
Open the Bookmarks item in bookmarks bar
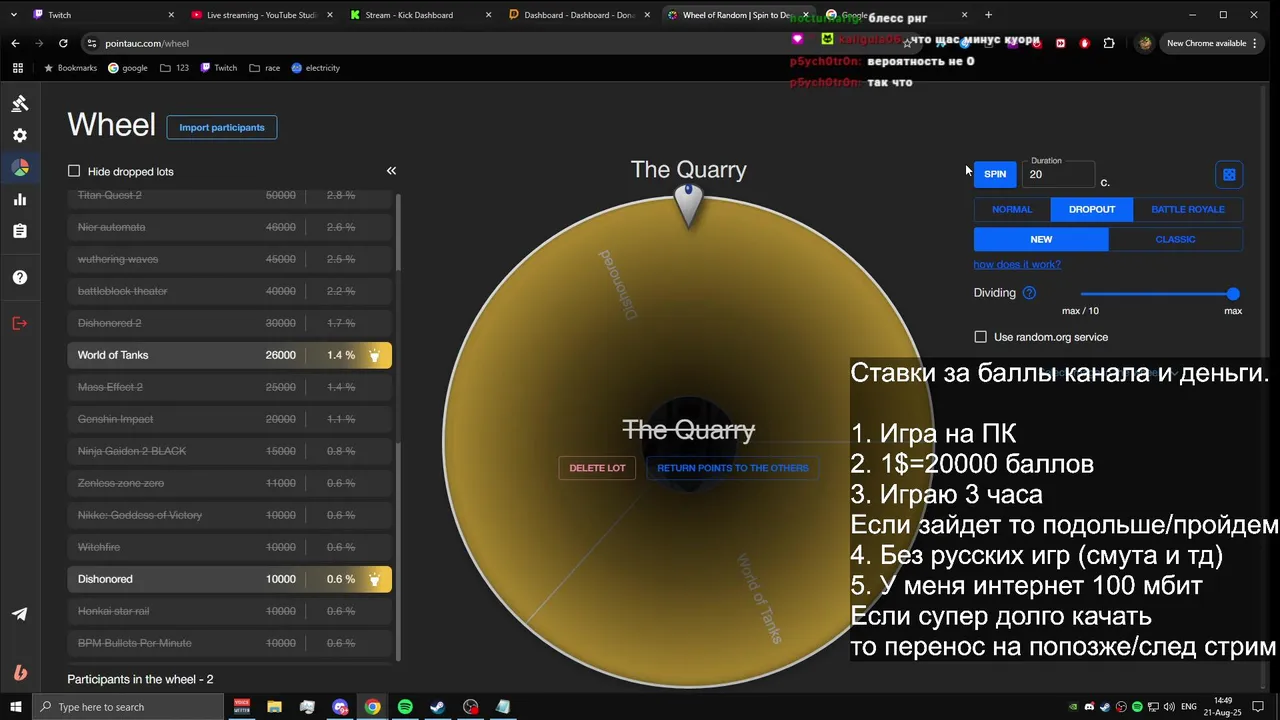[70, 68]
